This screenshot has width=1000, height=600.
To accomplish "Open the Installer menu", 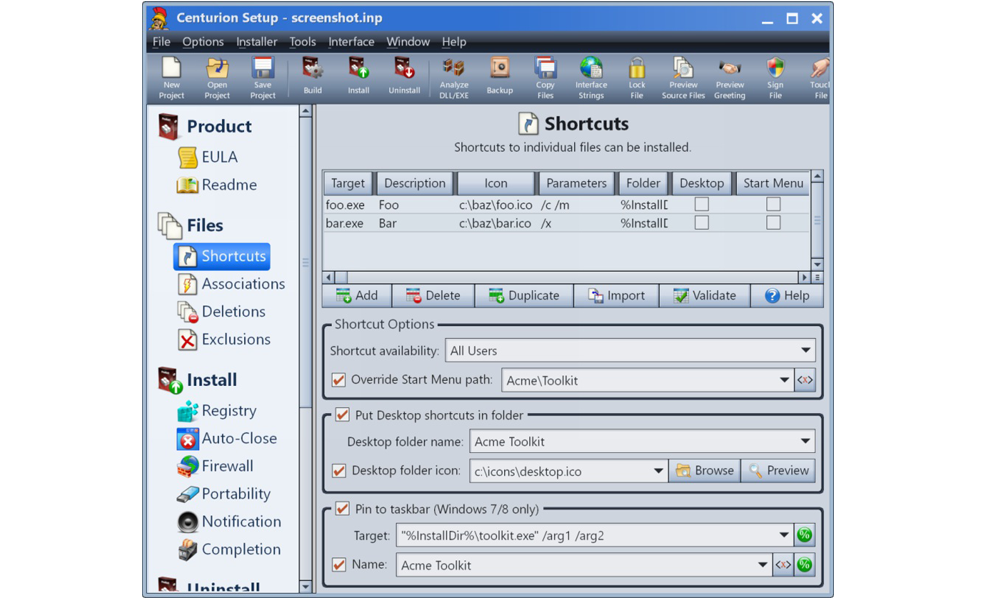I will point(256,42).
